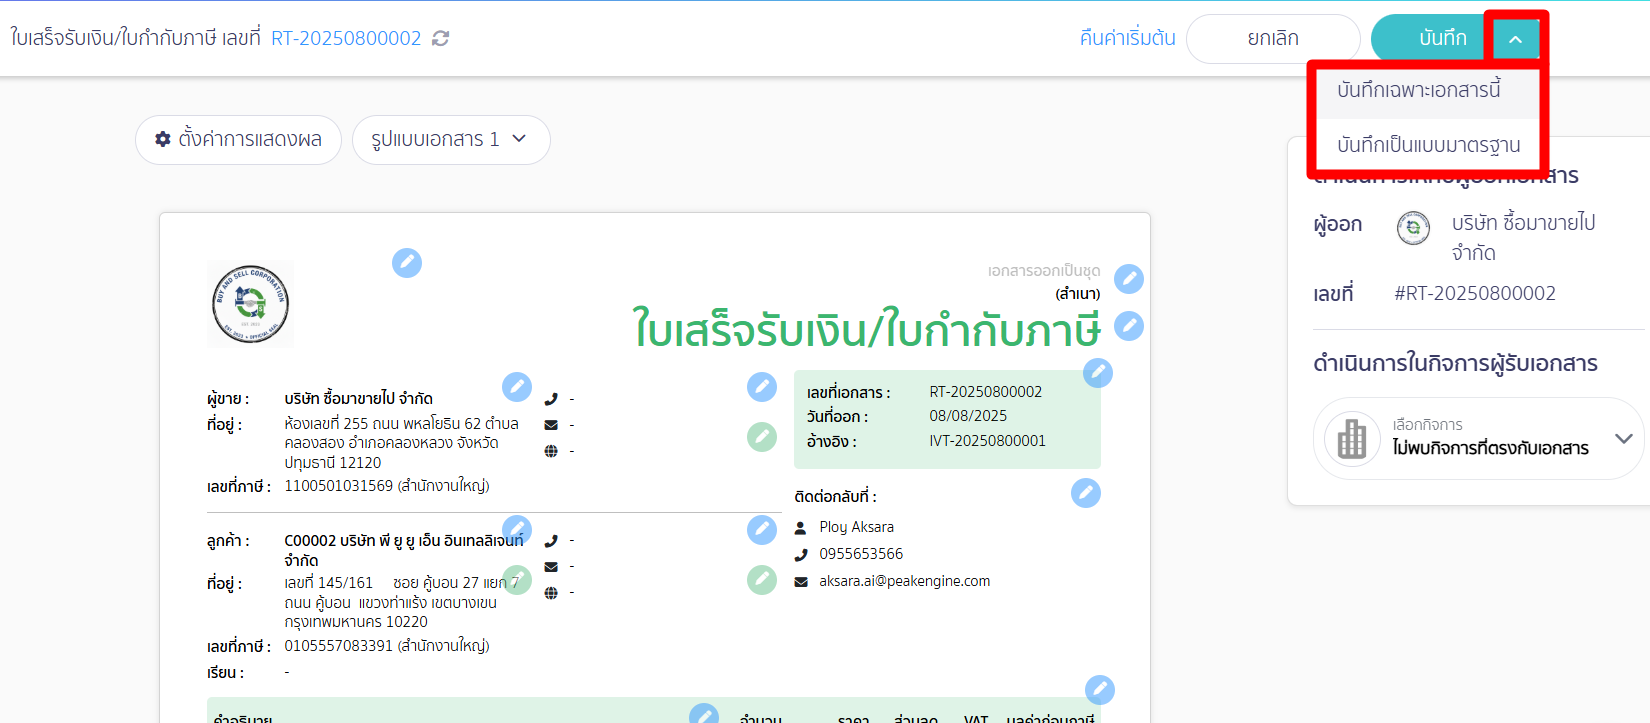Click ไม่พบกิจการที่ตรงกับเอกสาร text
Viewport: 1650px width, 723px height.
tap(1491, 448)
